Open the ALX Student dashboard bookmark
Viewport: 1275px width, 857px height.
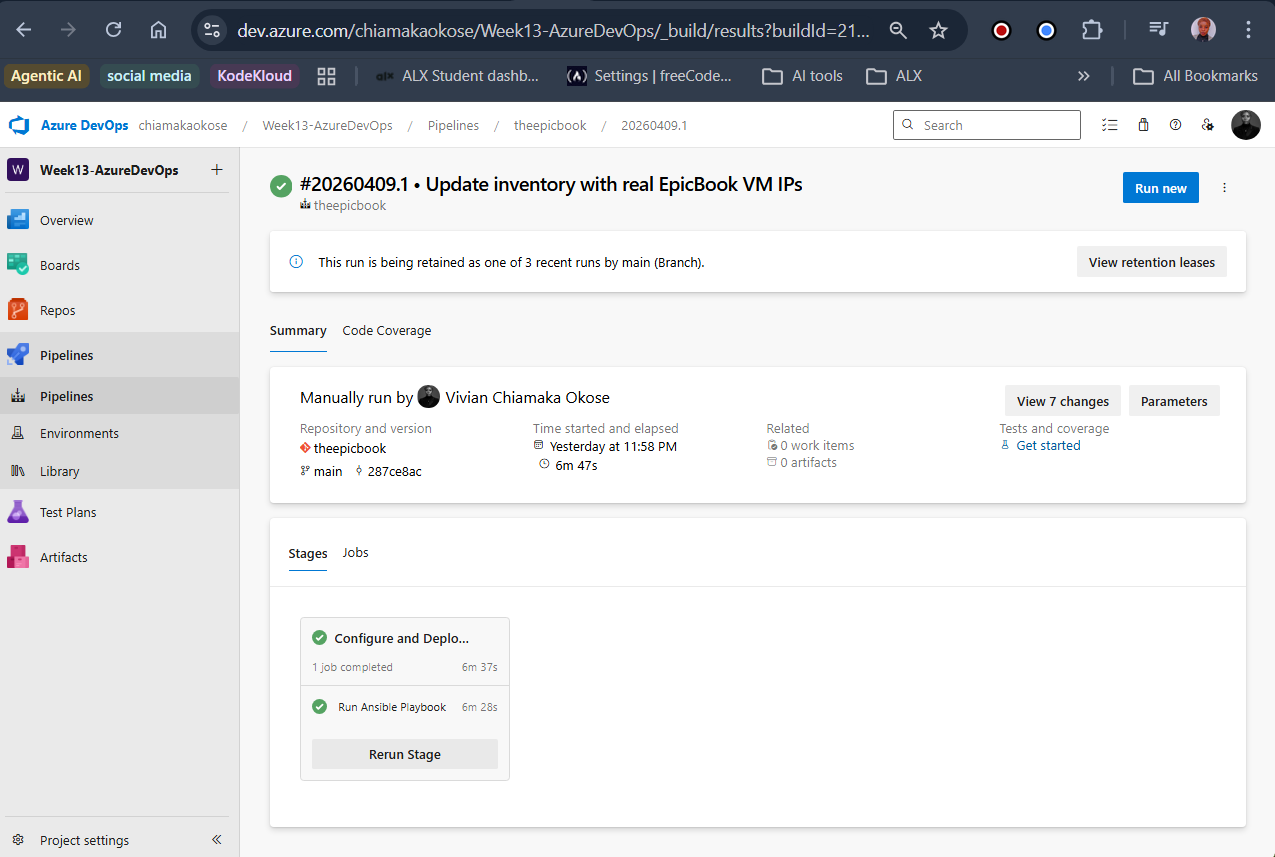pos(457,76)
